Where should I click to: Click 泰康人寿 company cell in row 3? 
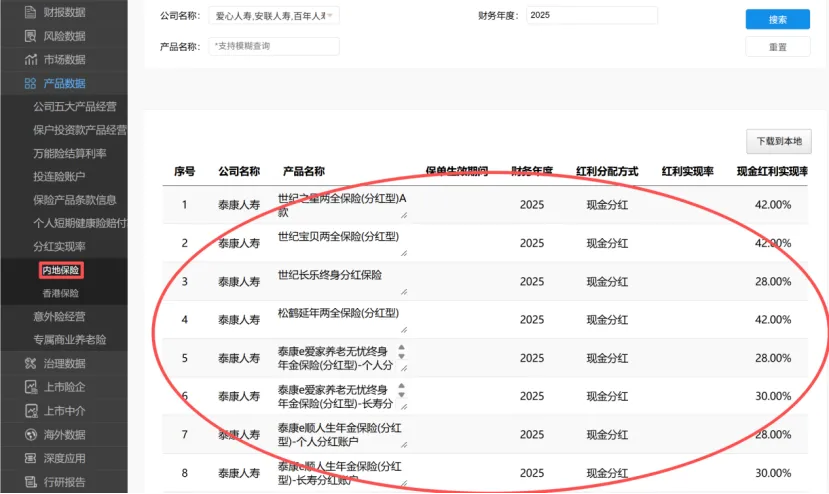click(x=239, y=281)
